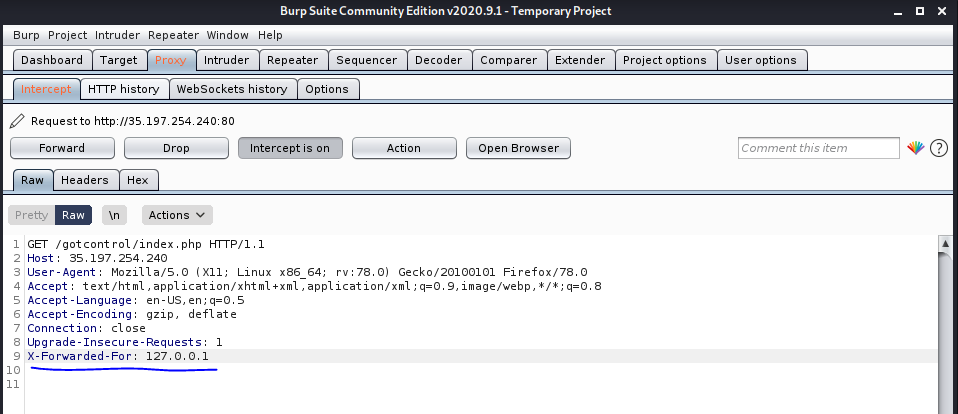The image size is (958, 414).
Task: Click the Accept: text/html header line
Action: pos(315,286)
